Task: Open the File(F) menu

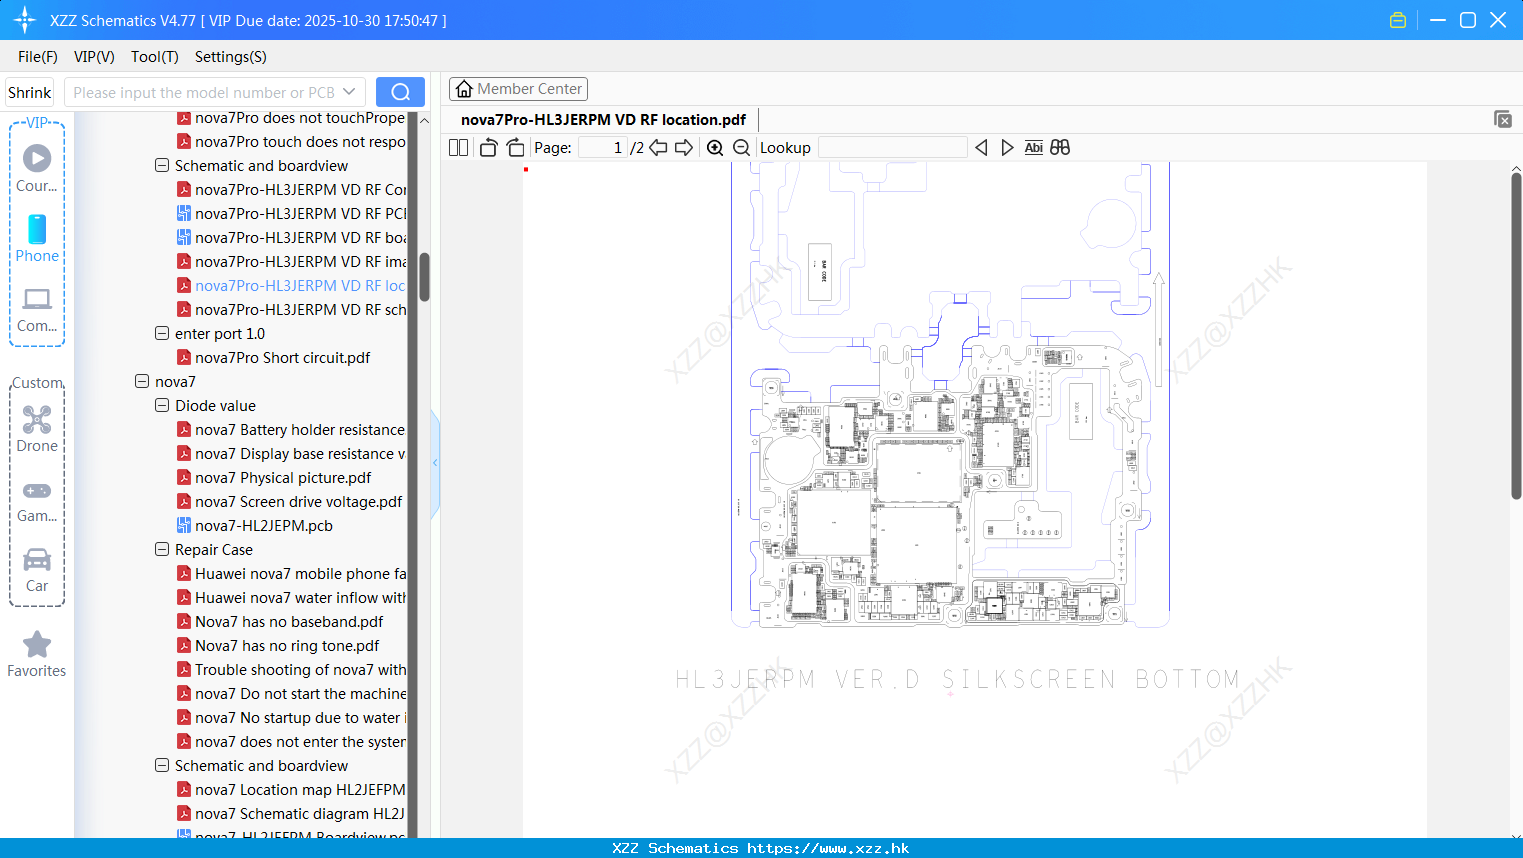Action: point(38,57)
